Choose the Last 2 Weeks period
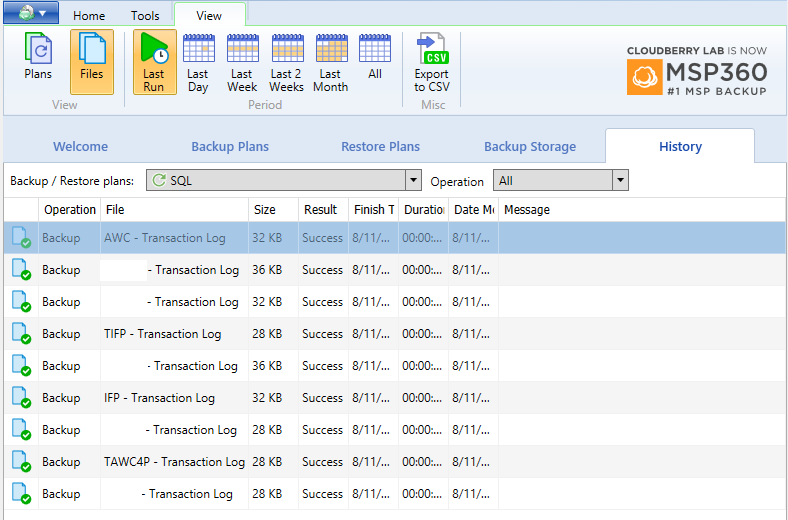788x520 pixels. (x=286, y=63)
